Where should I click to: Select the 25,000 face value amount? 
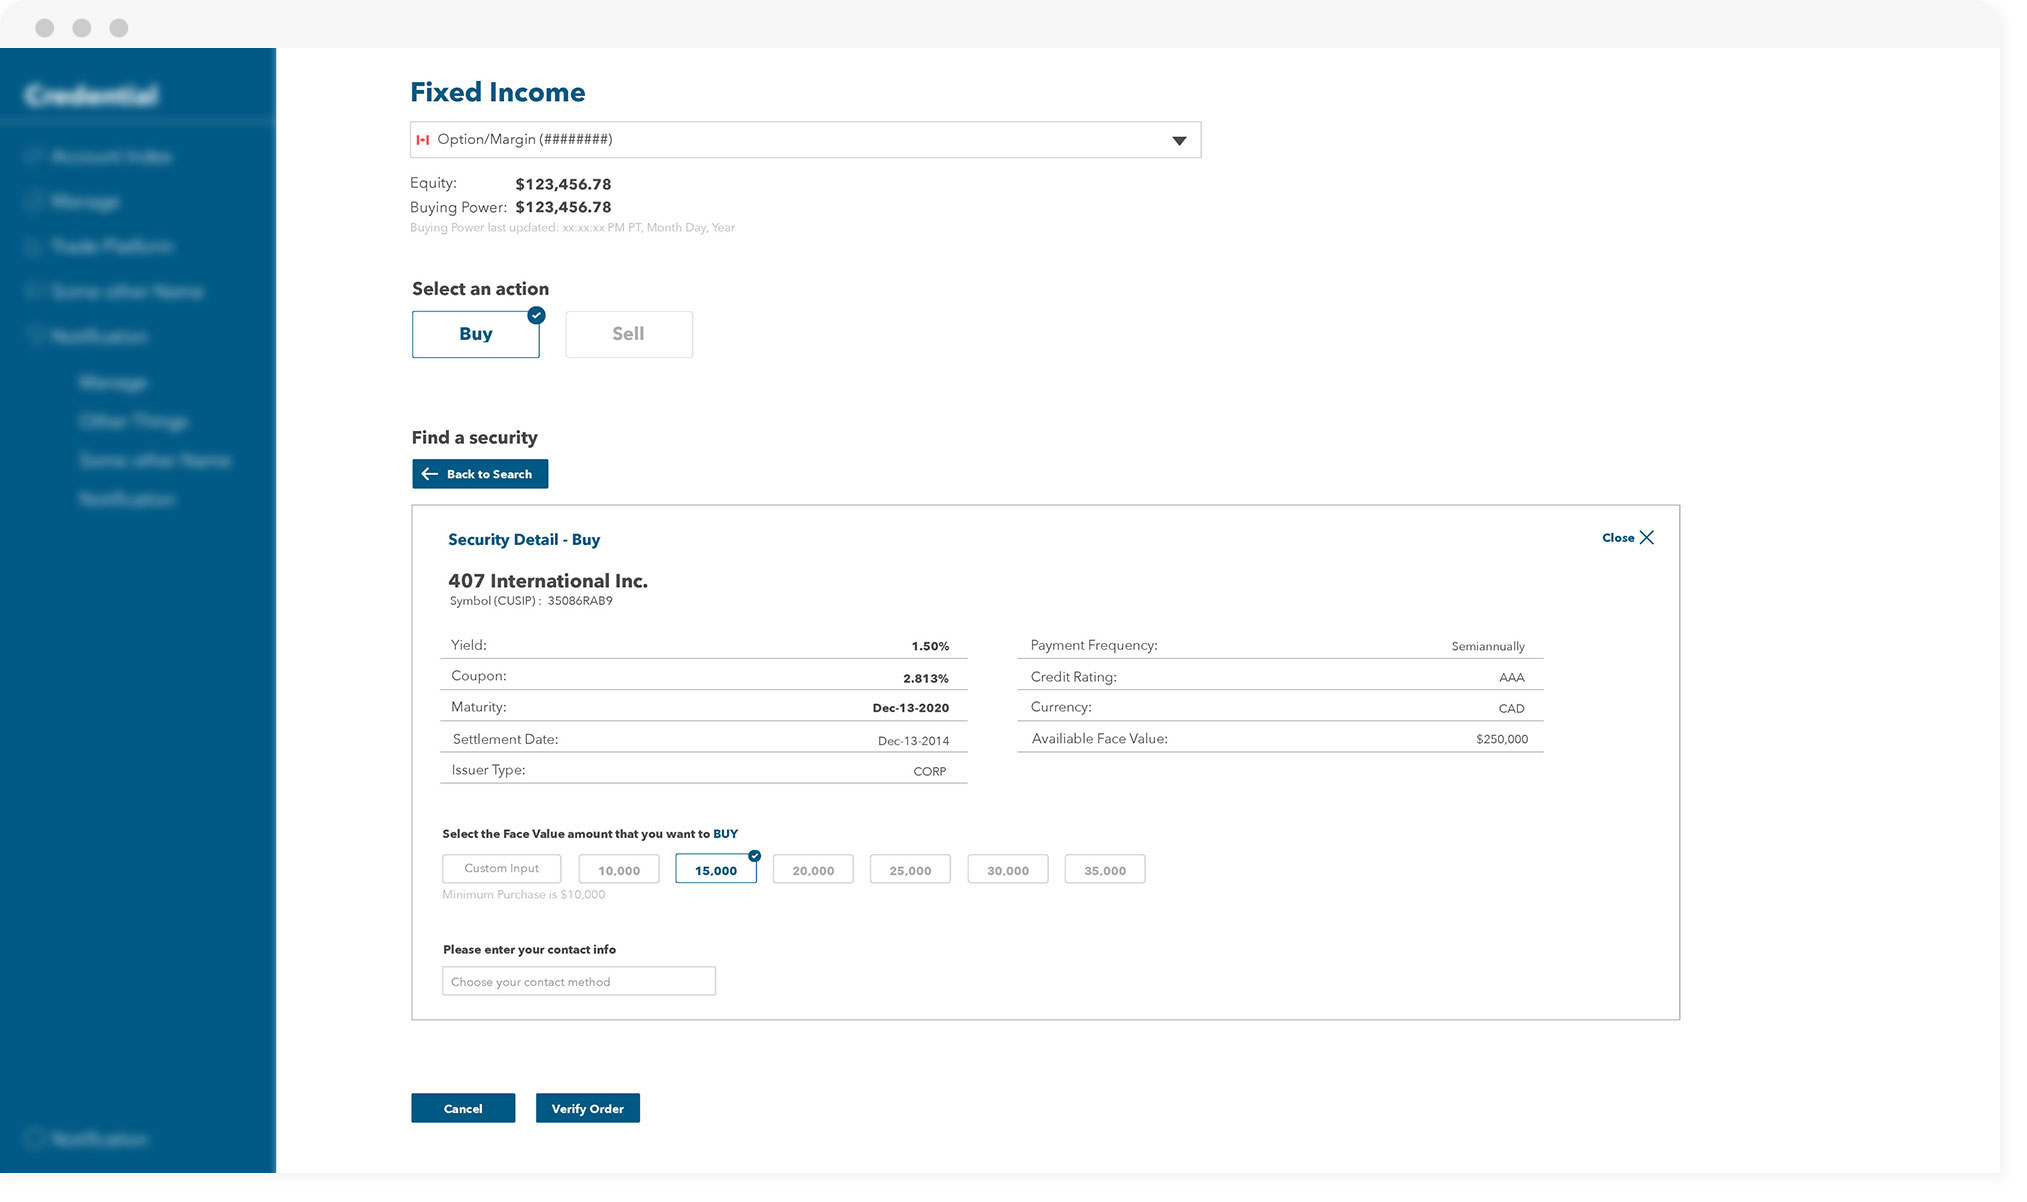[x=909, y=870]
